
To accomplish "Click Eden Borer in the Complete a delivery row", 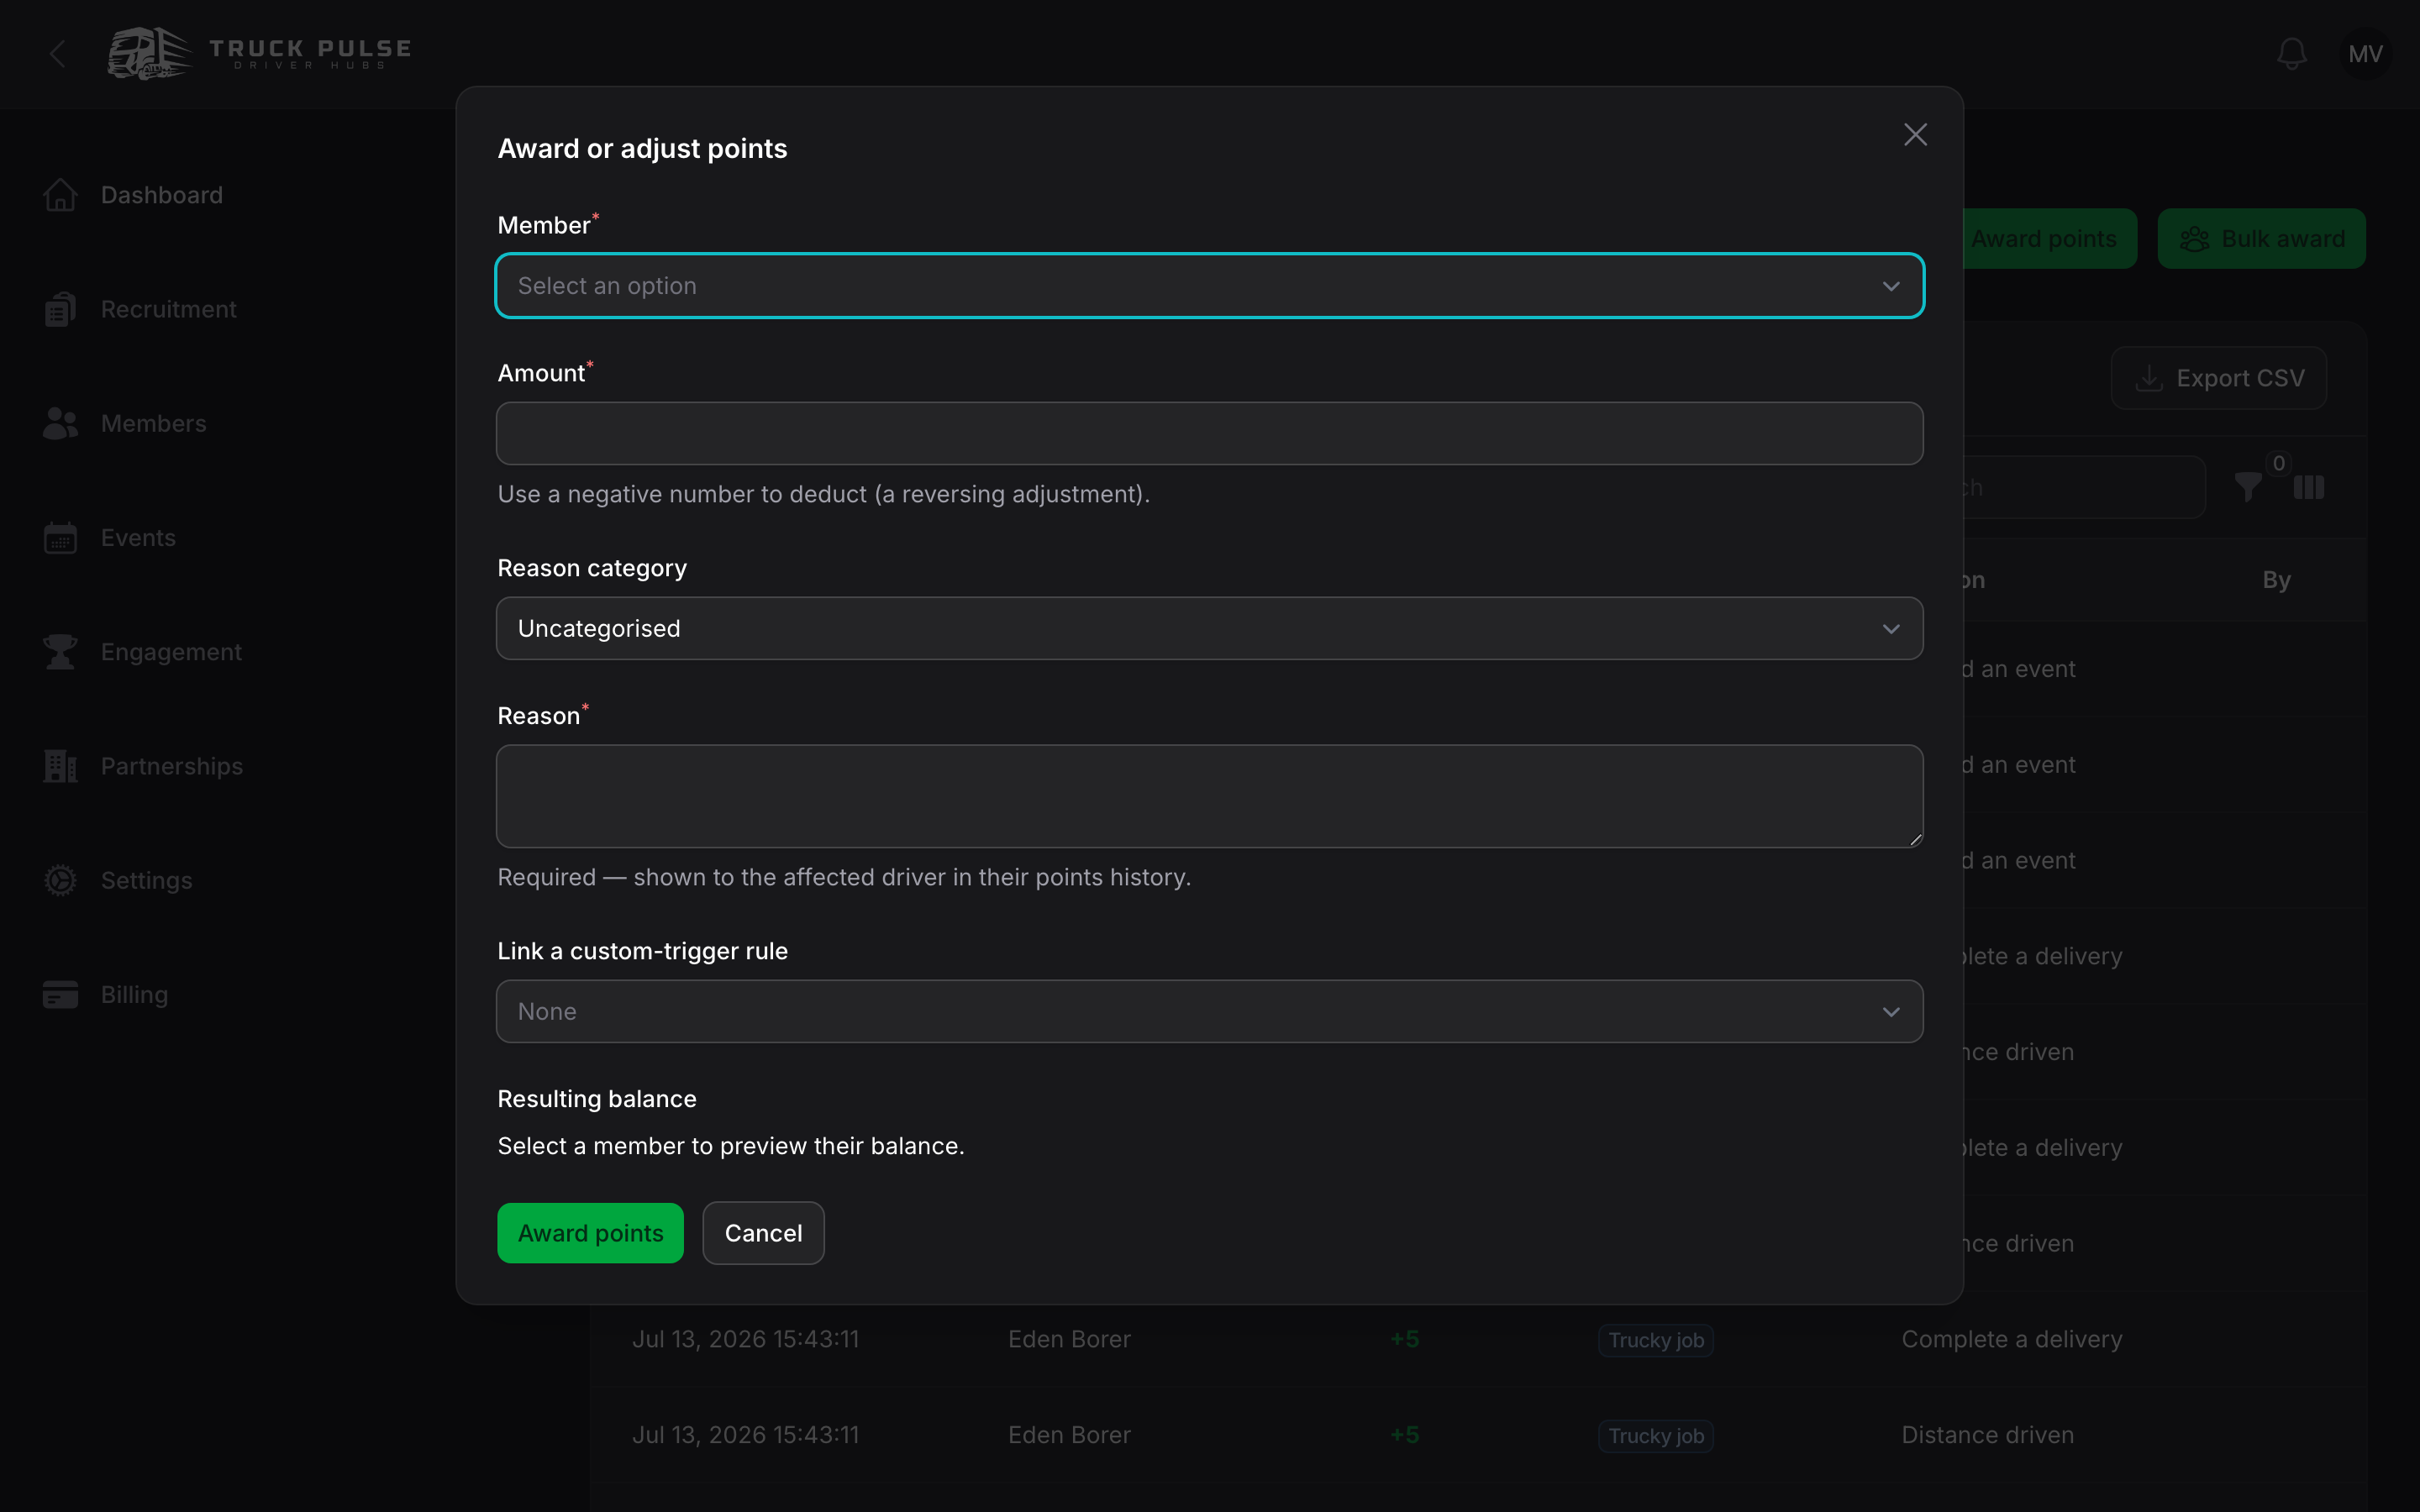I will pos(1069,1339).
